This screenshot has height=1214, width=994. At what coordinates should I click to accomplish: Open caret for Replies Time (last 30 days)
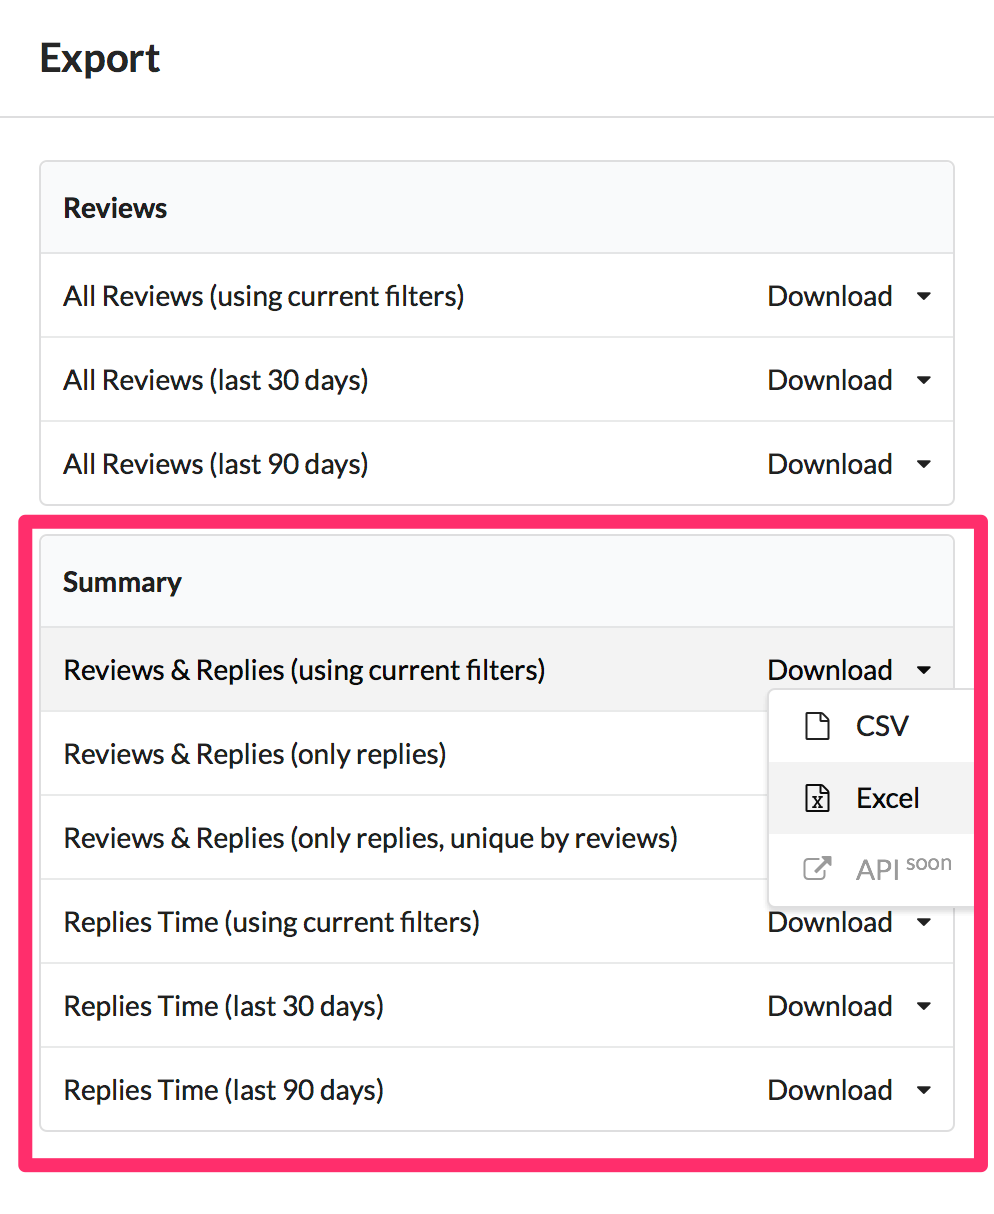pyautogui.click(x=924, y=1007)
